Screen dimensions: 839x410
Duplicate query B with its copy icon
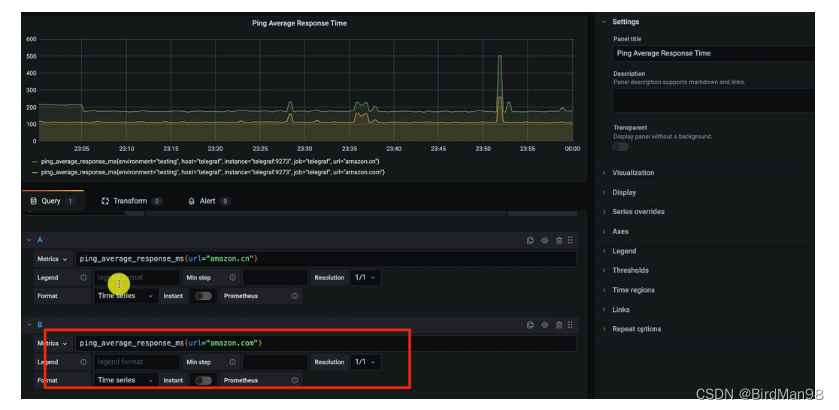tap(530, 324)
